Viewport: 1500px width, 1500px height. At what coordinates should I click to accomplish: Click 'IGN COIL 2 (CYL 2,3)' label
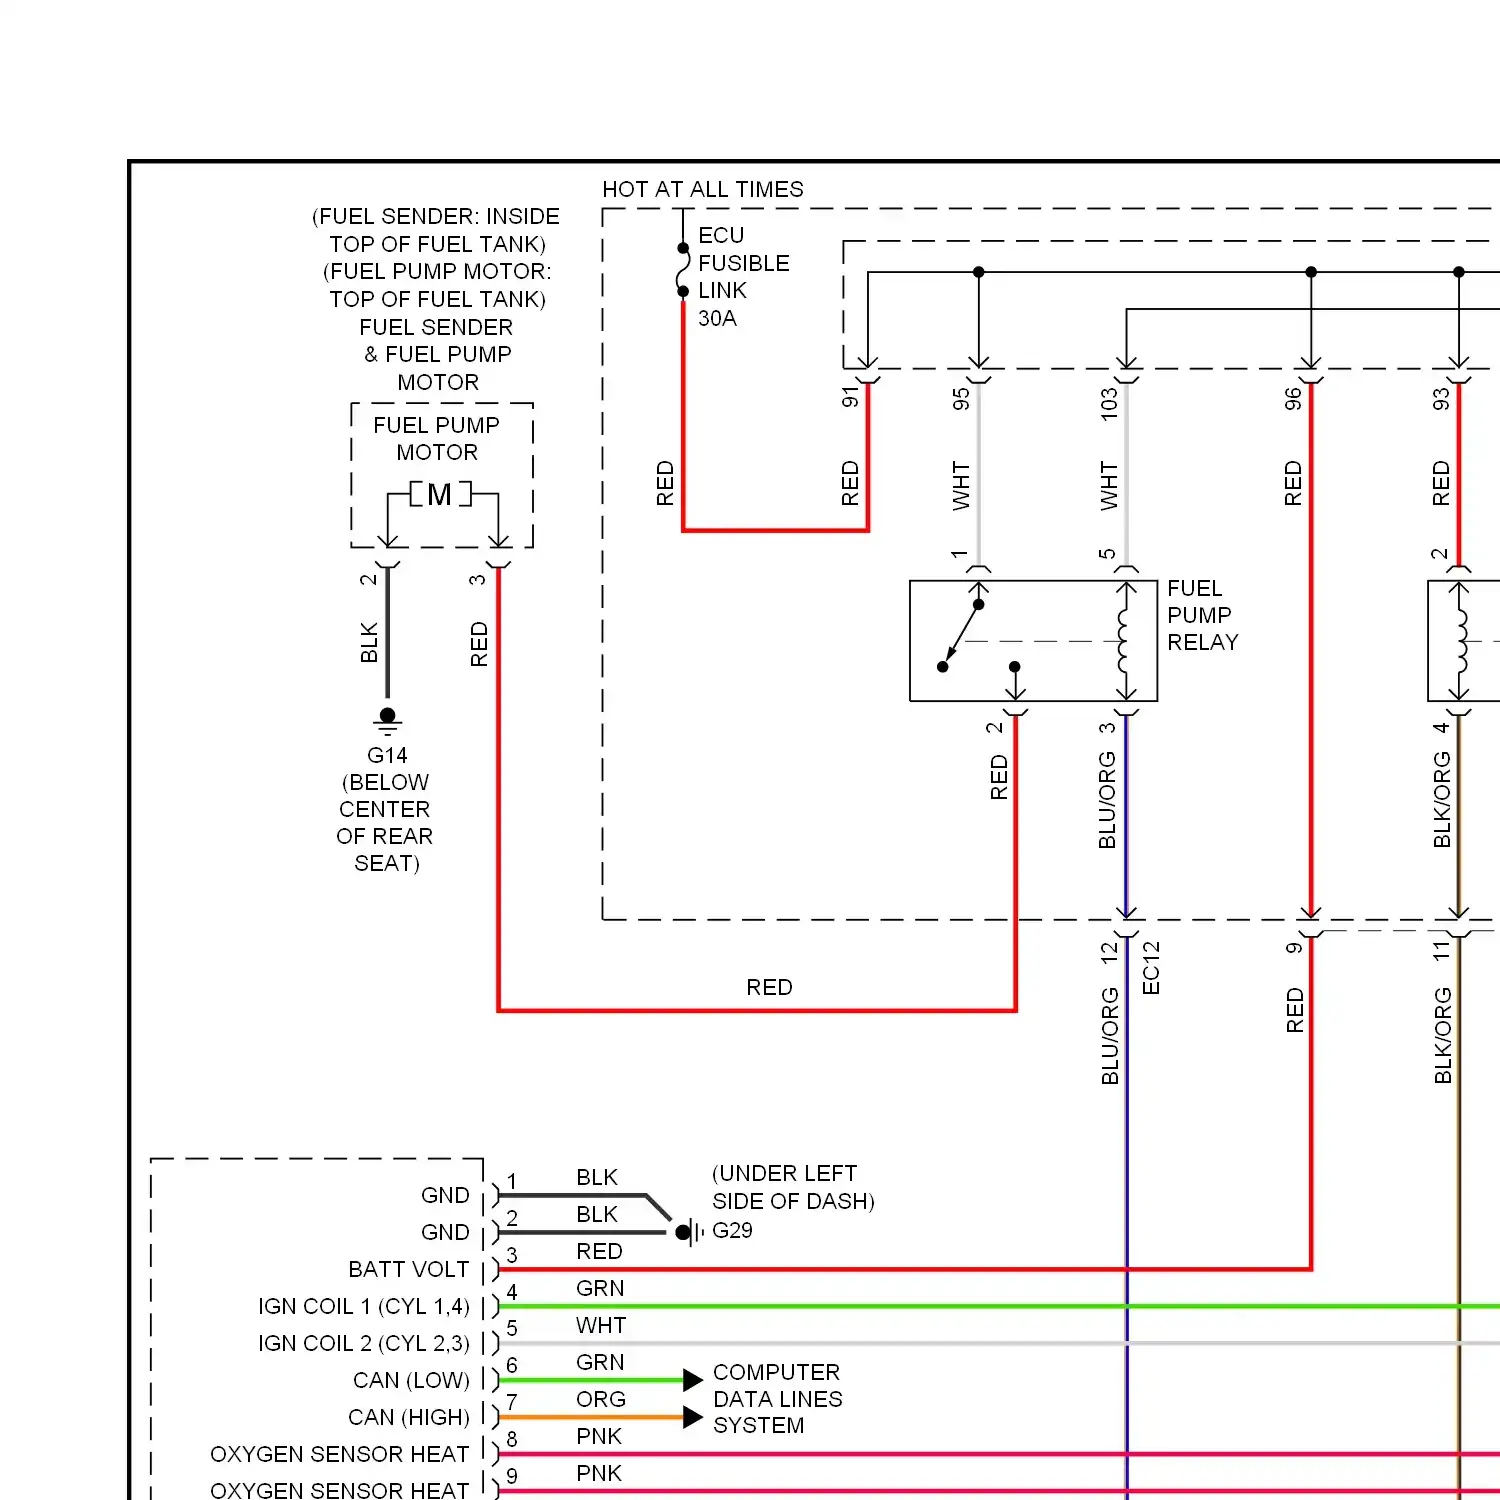coord(364,1343)
